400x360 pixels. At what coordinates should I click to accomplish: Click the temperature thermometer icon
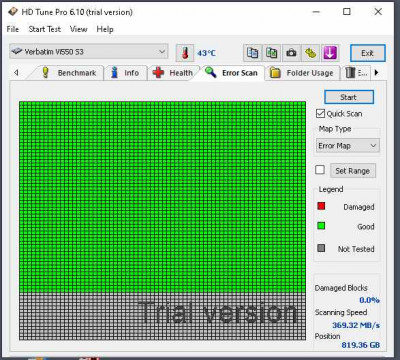(x=185, y=53)
